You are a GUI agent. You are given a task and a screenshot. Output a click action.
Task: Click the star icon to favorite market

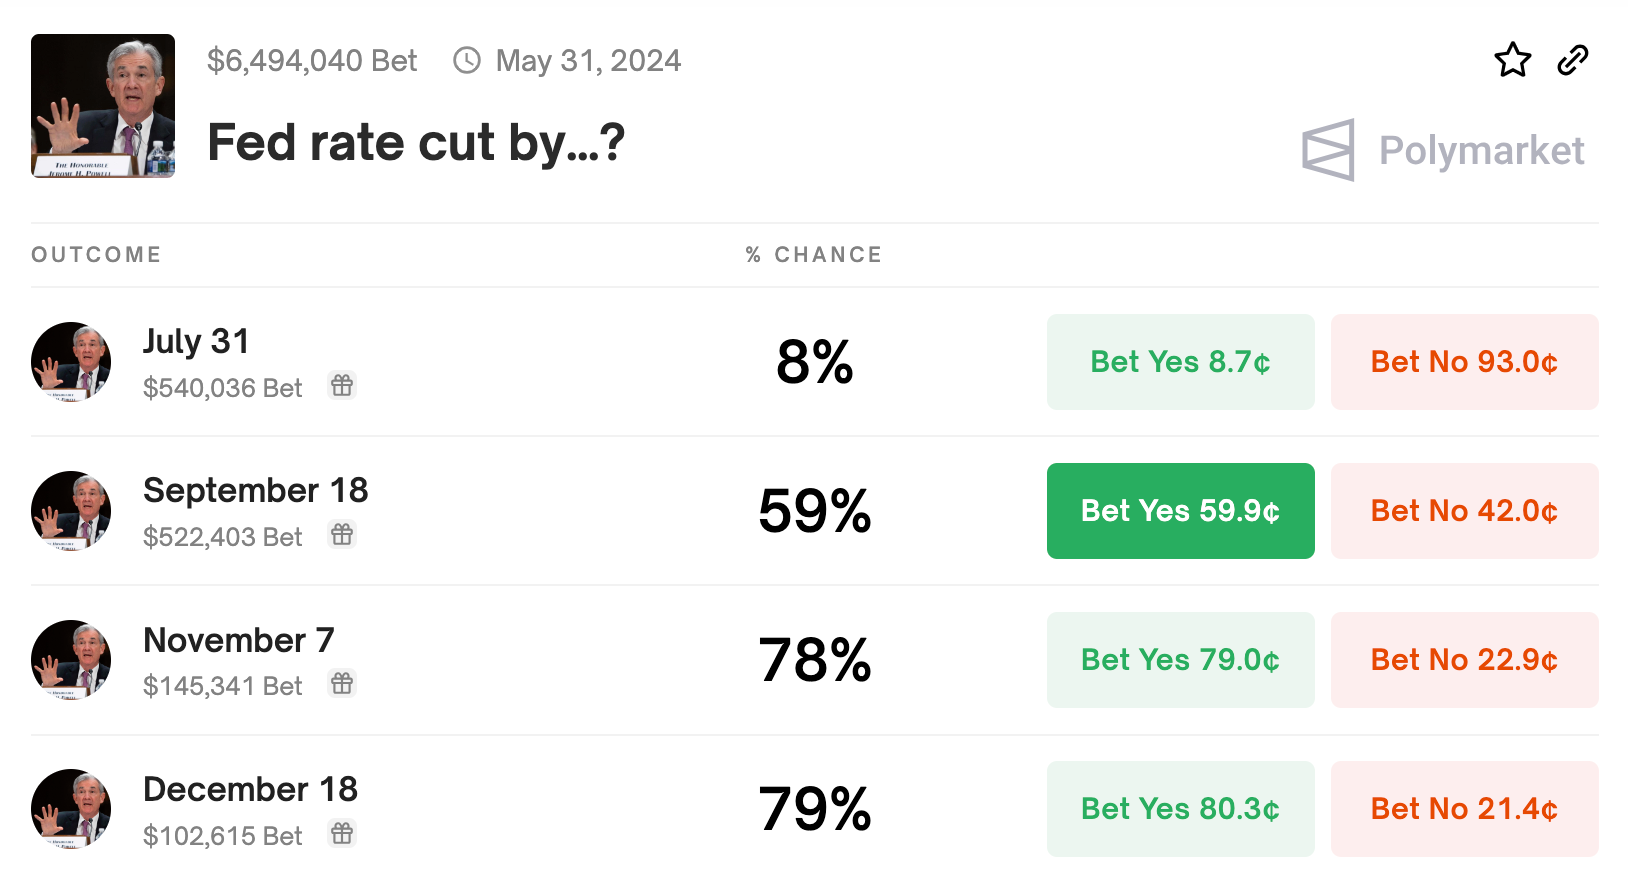pyautogui.click(x=1512, y=60)
